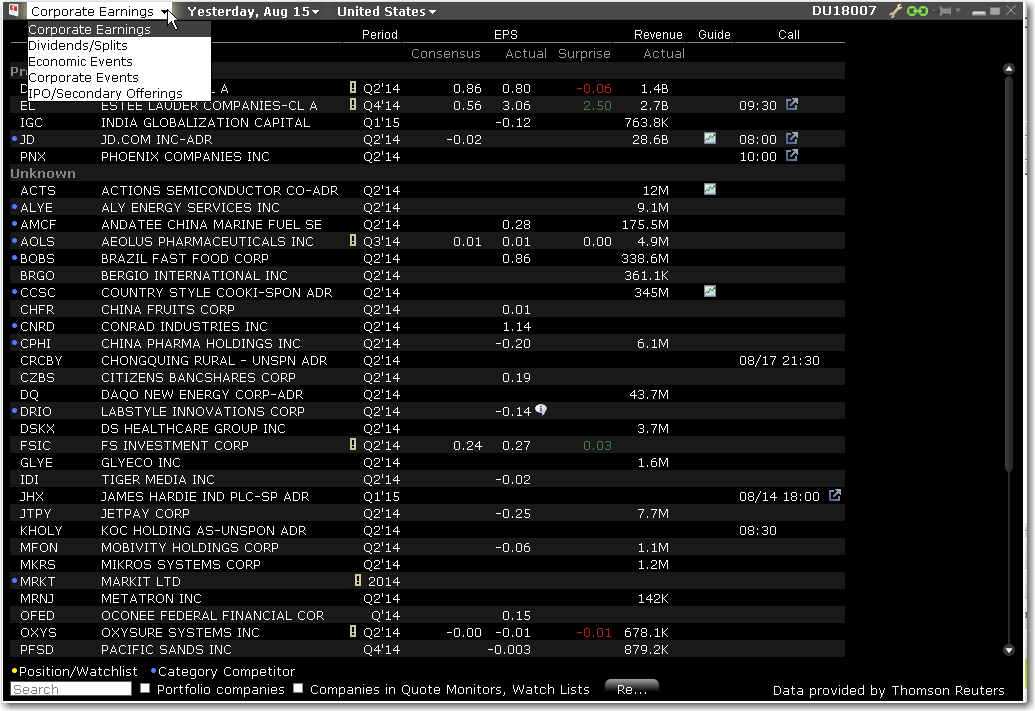Click the 08:30 call time for KHOLY

coord(758,530)
